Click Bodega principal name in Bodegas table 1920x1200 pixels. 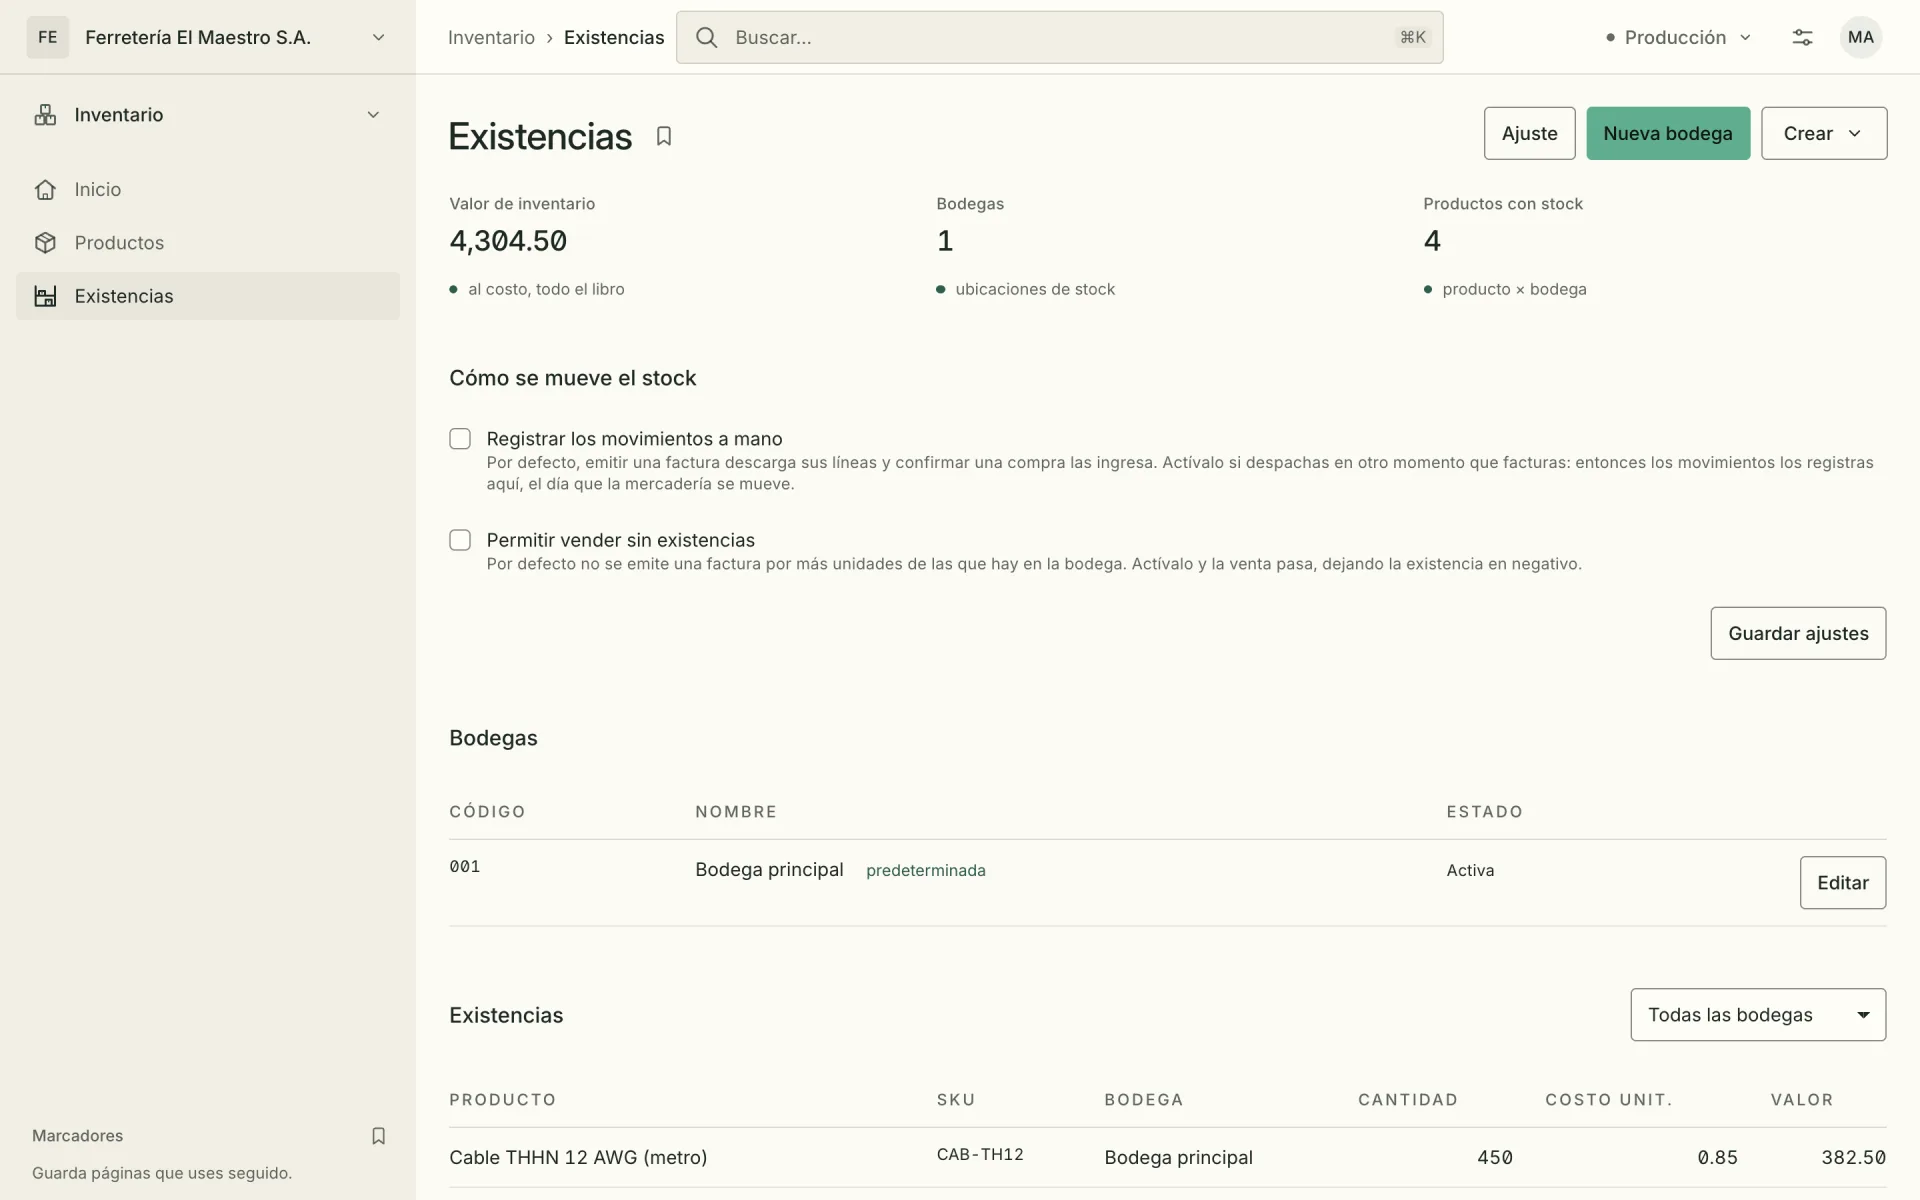click(x=769, y=870)
